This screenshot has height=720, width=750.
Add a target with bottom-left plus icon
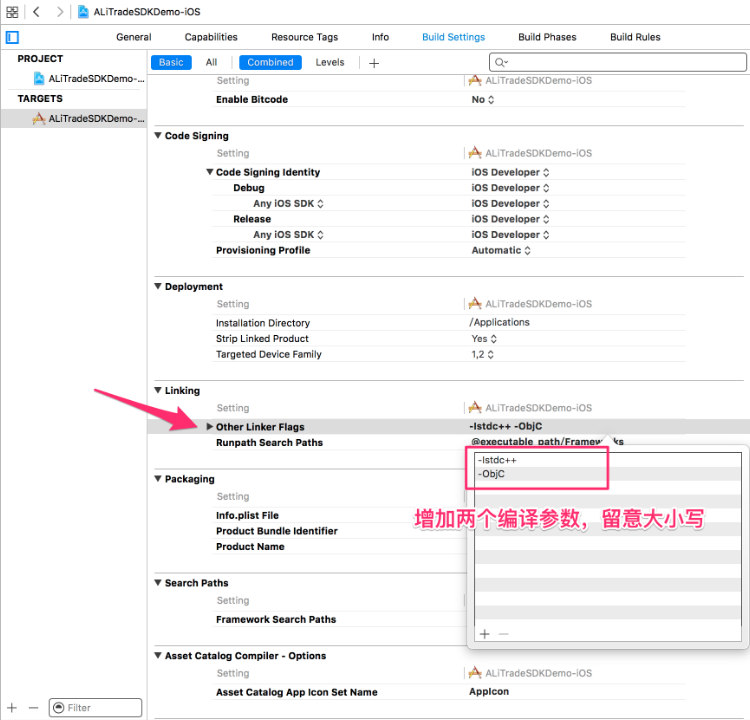click(12, 707)
